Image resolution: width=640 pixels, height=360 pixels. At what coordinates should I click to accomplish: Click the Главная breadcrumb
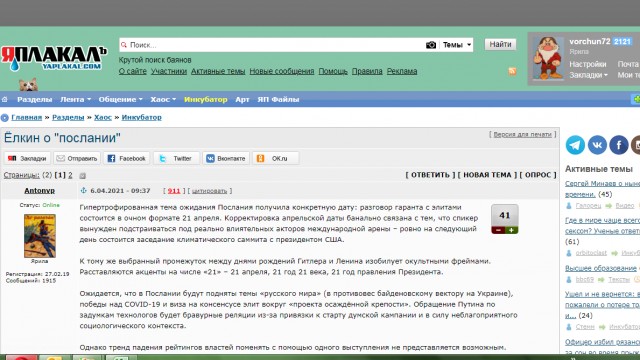pyautogui.click(x=27, y=117)
